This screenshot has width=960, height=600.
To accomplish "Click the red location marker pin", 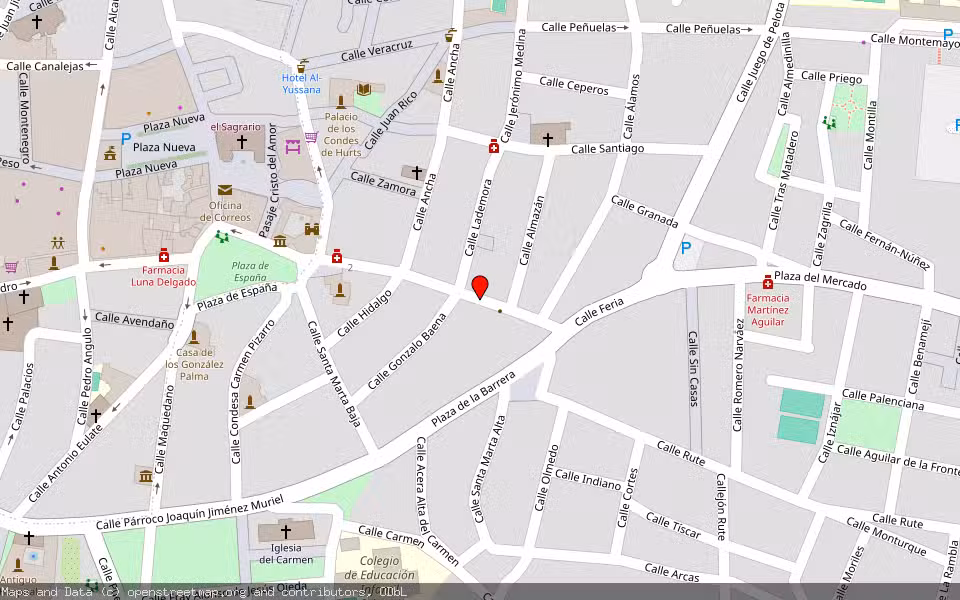I will click(x=480, y=289).
